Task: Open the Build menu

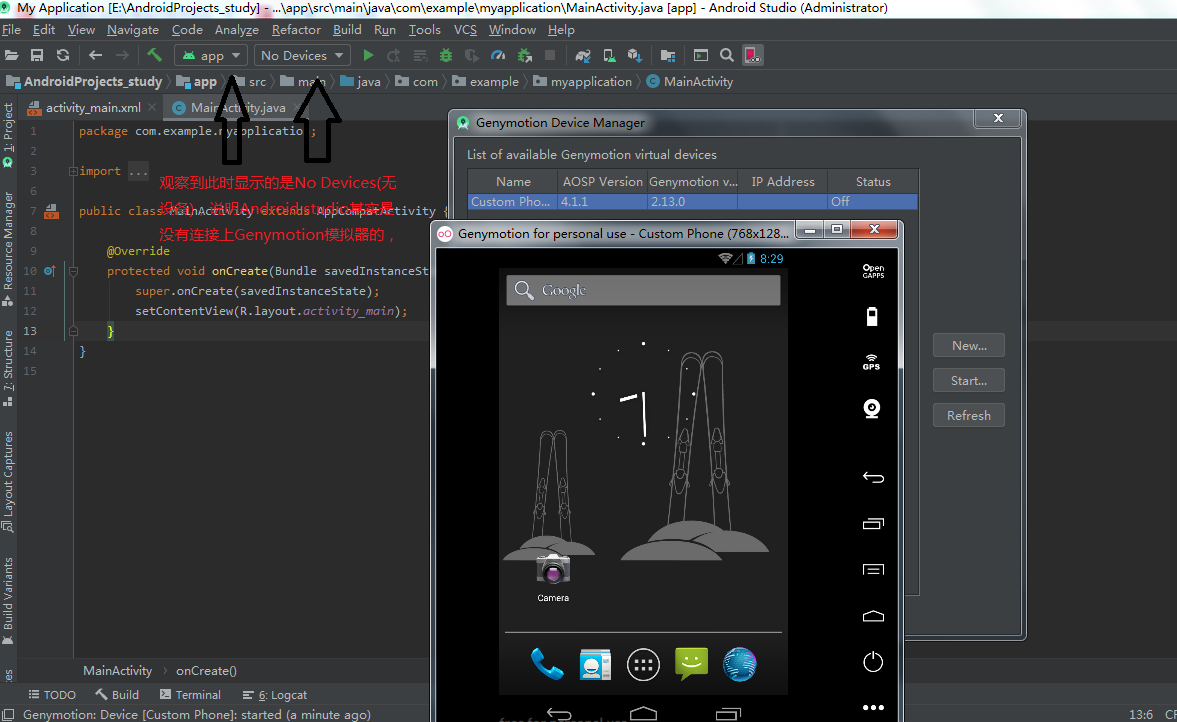Action: point(347,29)
